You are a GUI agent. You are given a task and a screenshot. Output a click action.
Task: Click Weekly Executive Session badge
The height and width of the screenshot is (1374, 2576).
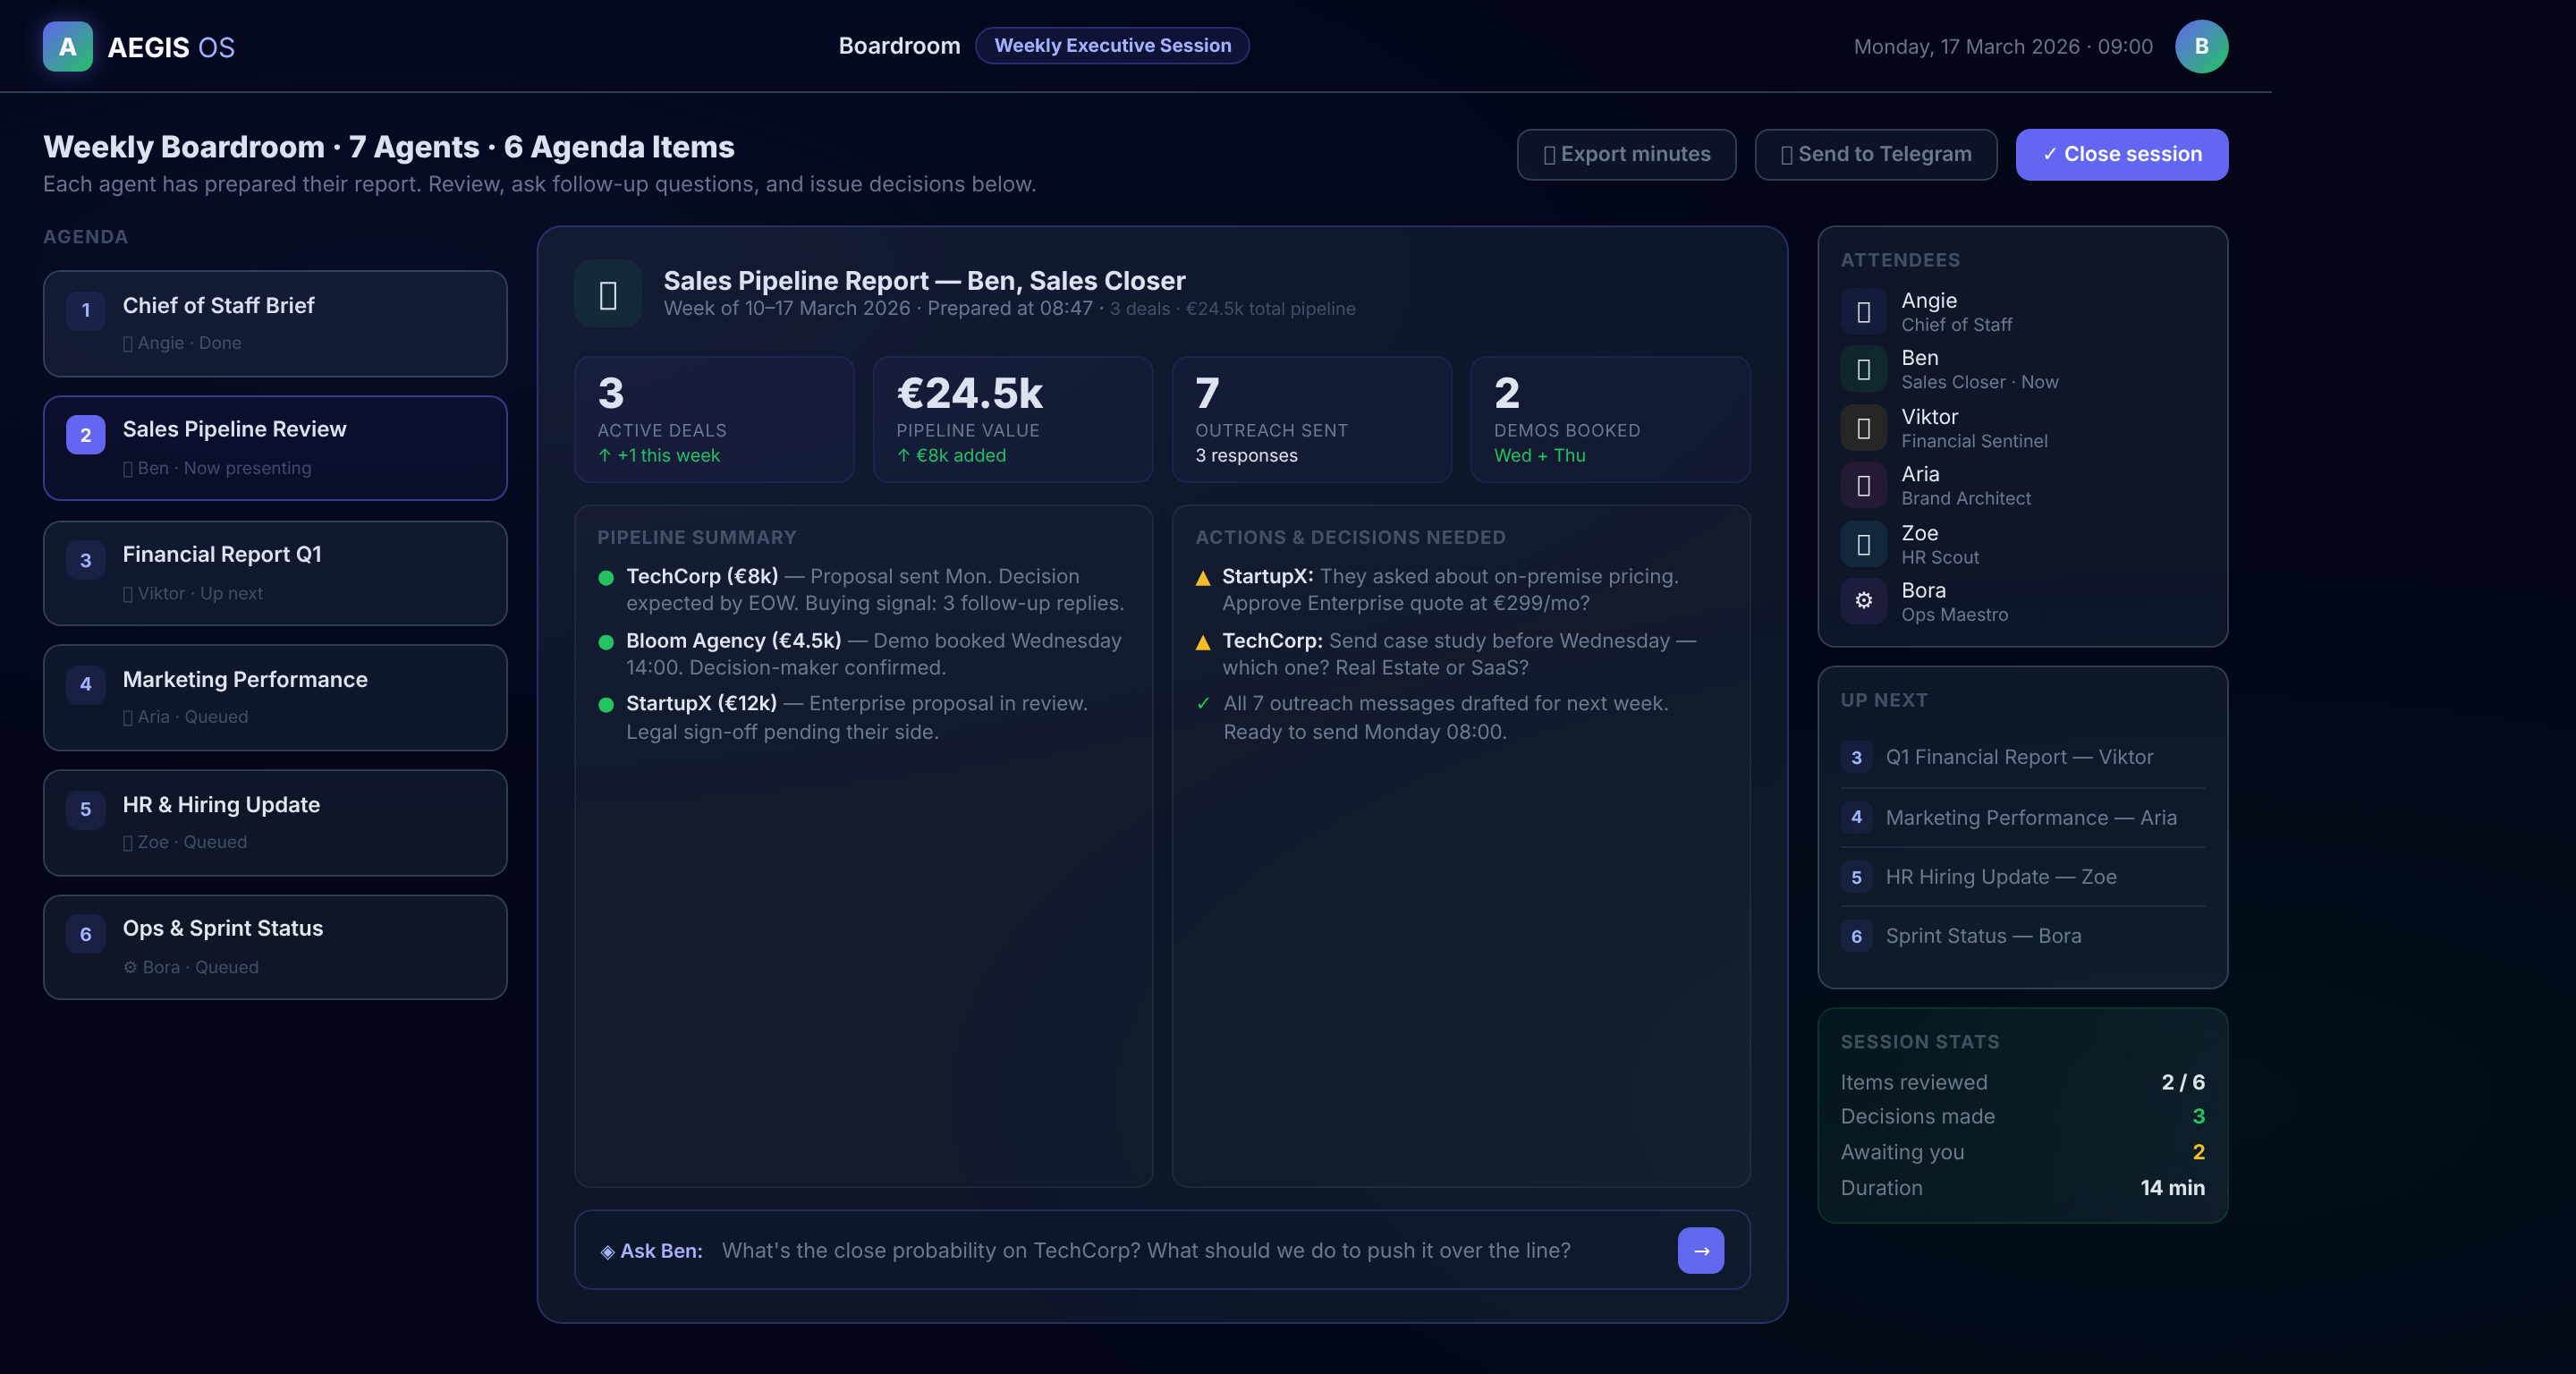1112,46
